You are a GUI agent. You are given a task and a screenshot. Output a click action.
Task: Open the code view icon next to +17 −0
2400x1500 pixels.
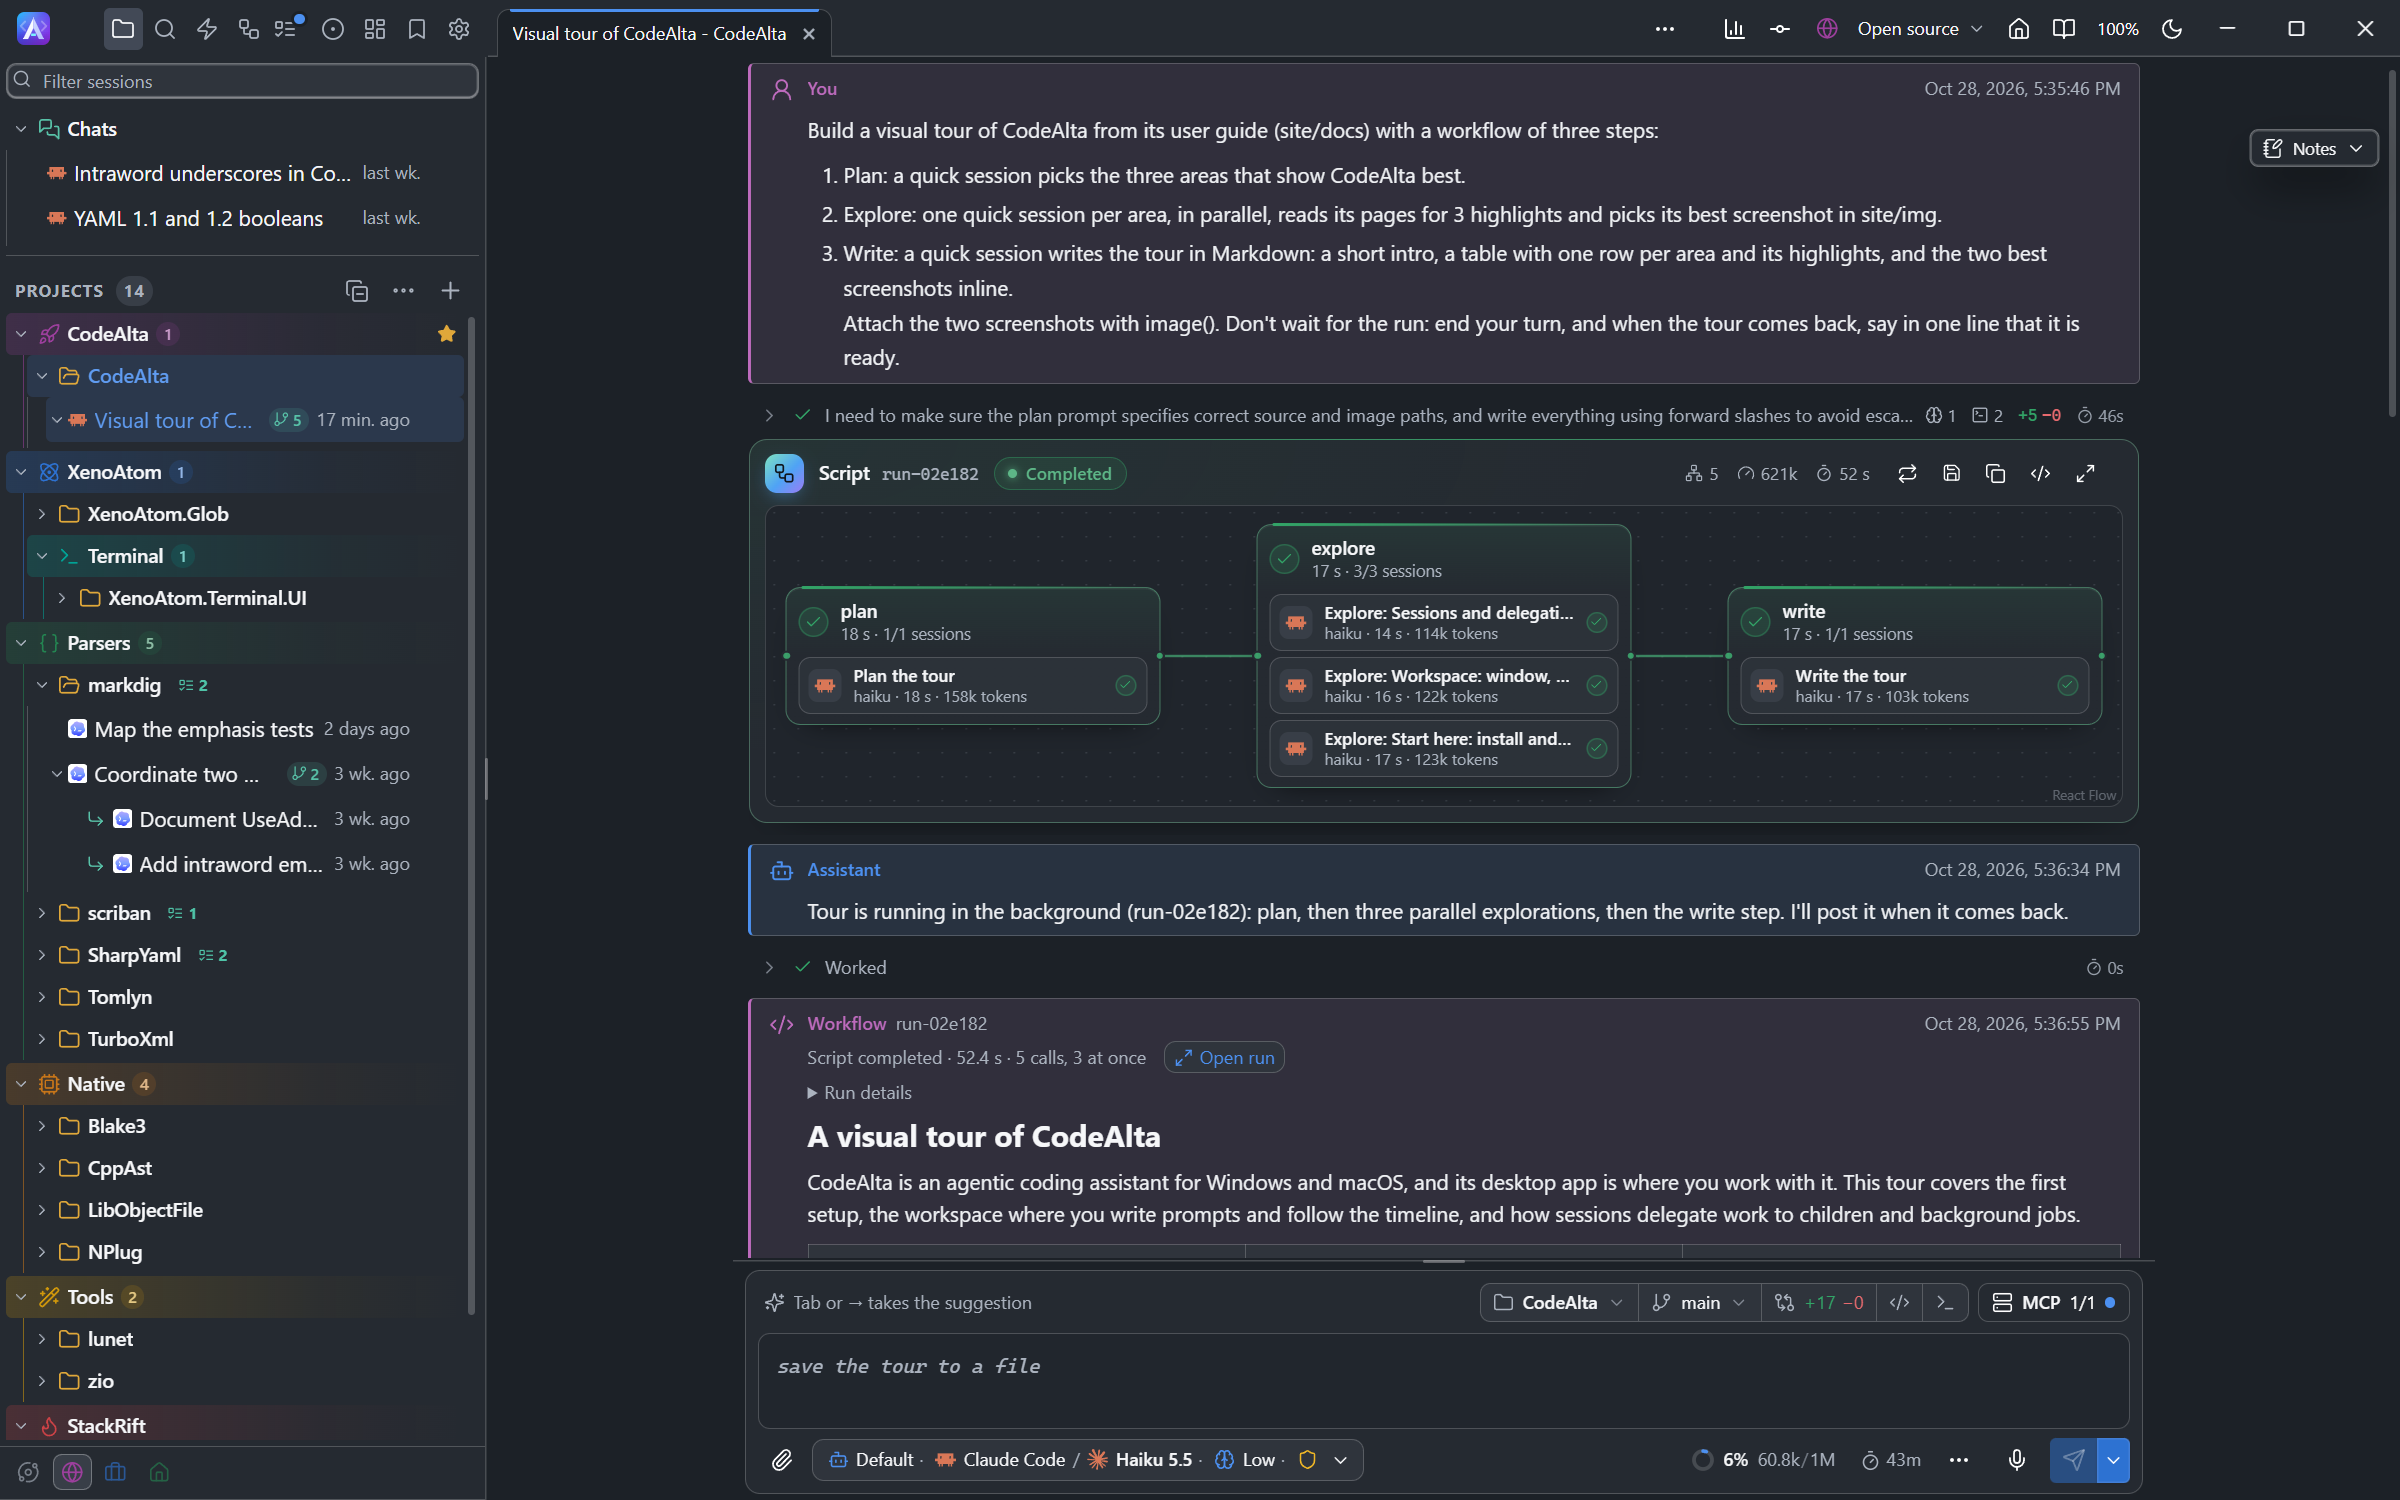point(1900,1302)
